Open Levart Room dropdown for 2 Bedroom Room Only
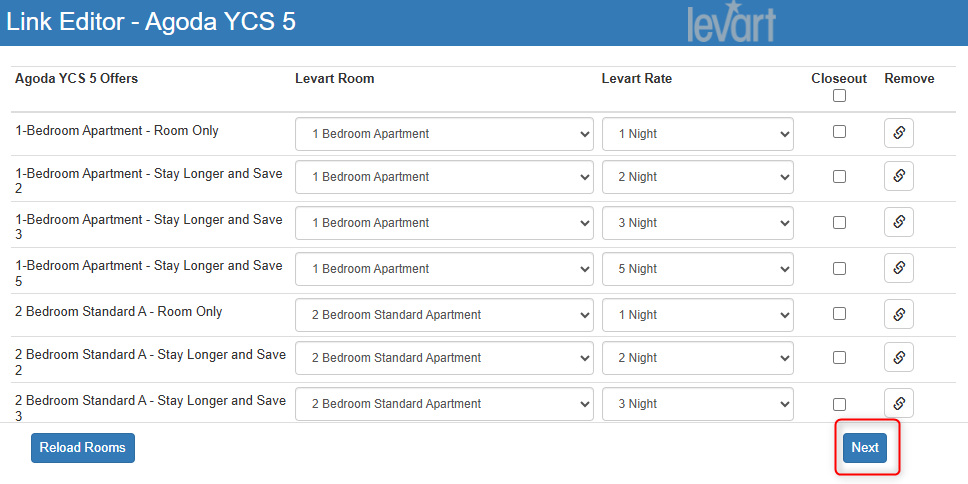The image size is (968, 484). click(x=444, y=315)
